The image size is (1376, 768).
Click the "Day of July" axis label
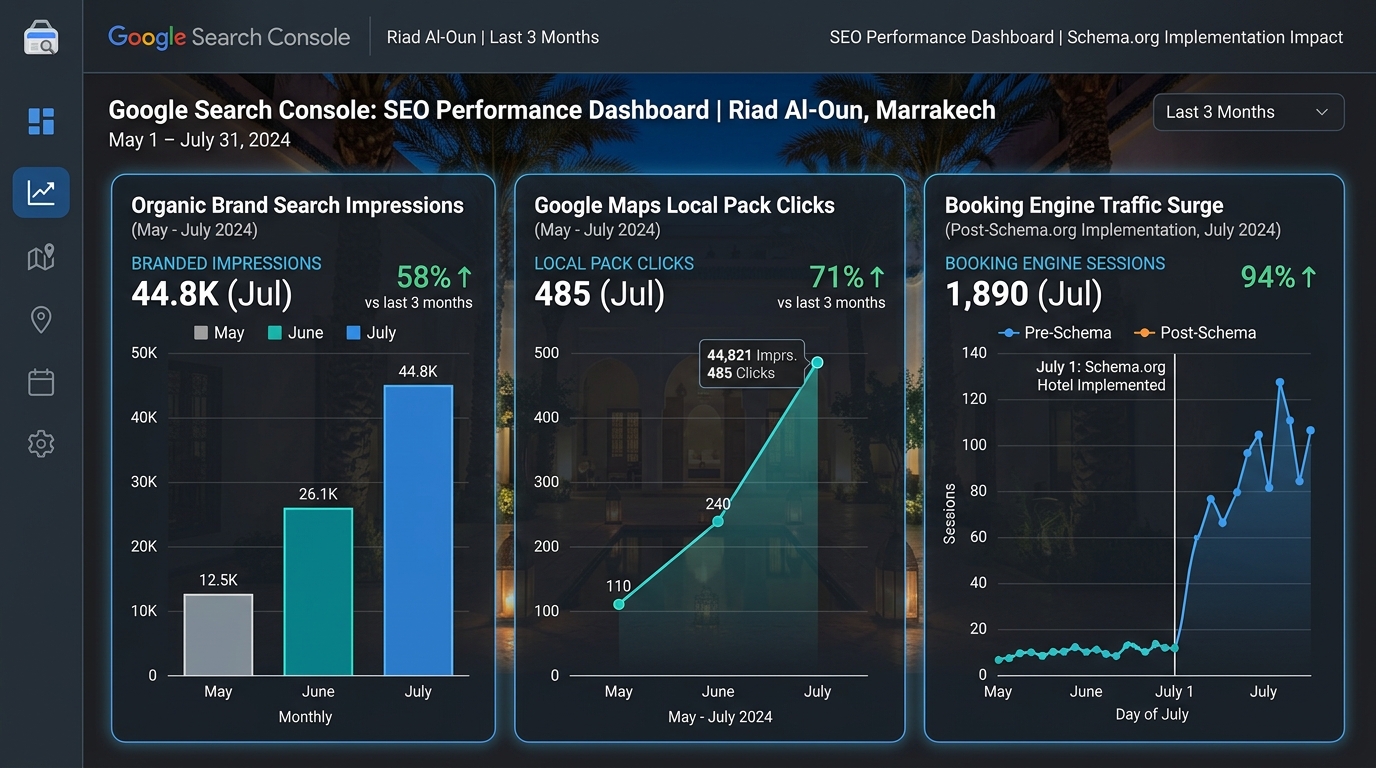1152,715
